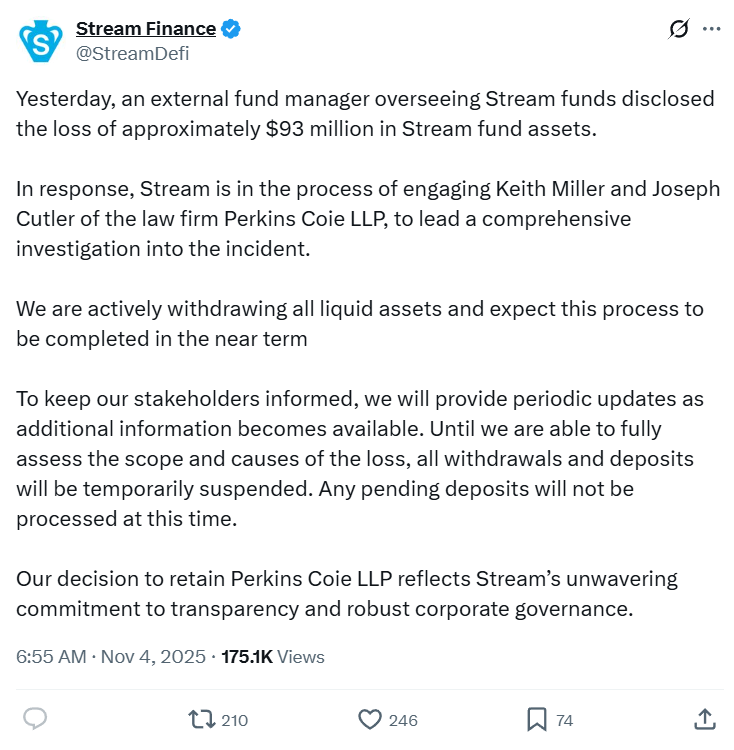Like the post with heart icon
Viewport: 734px width, 750px height.
coord(370,719)
